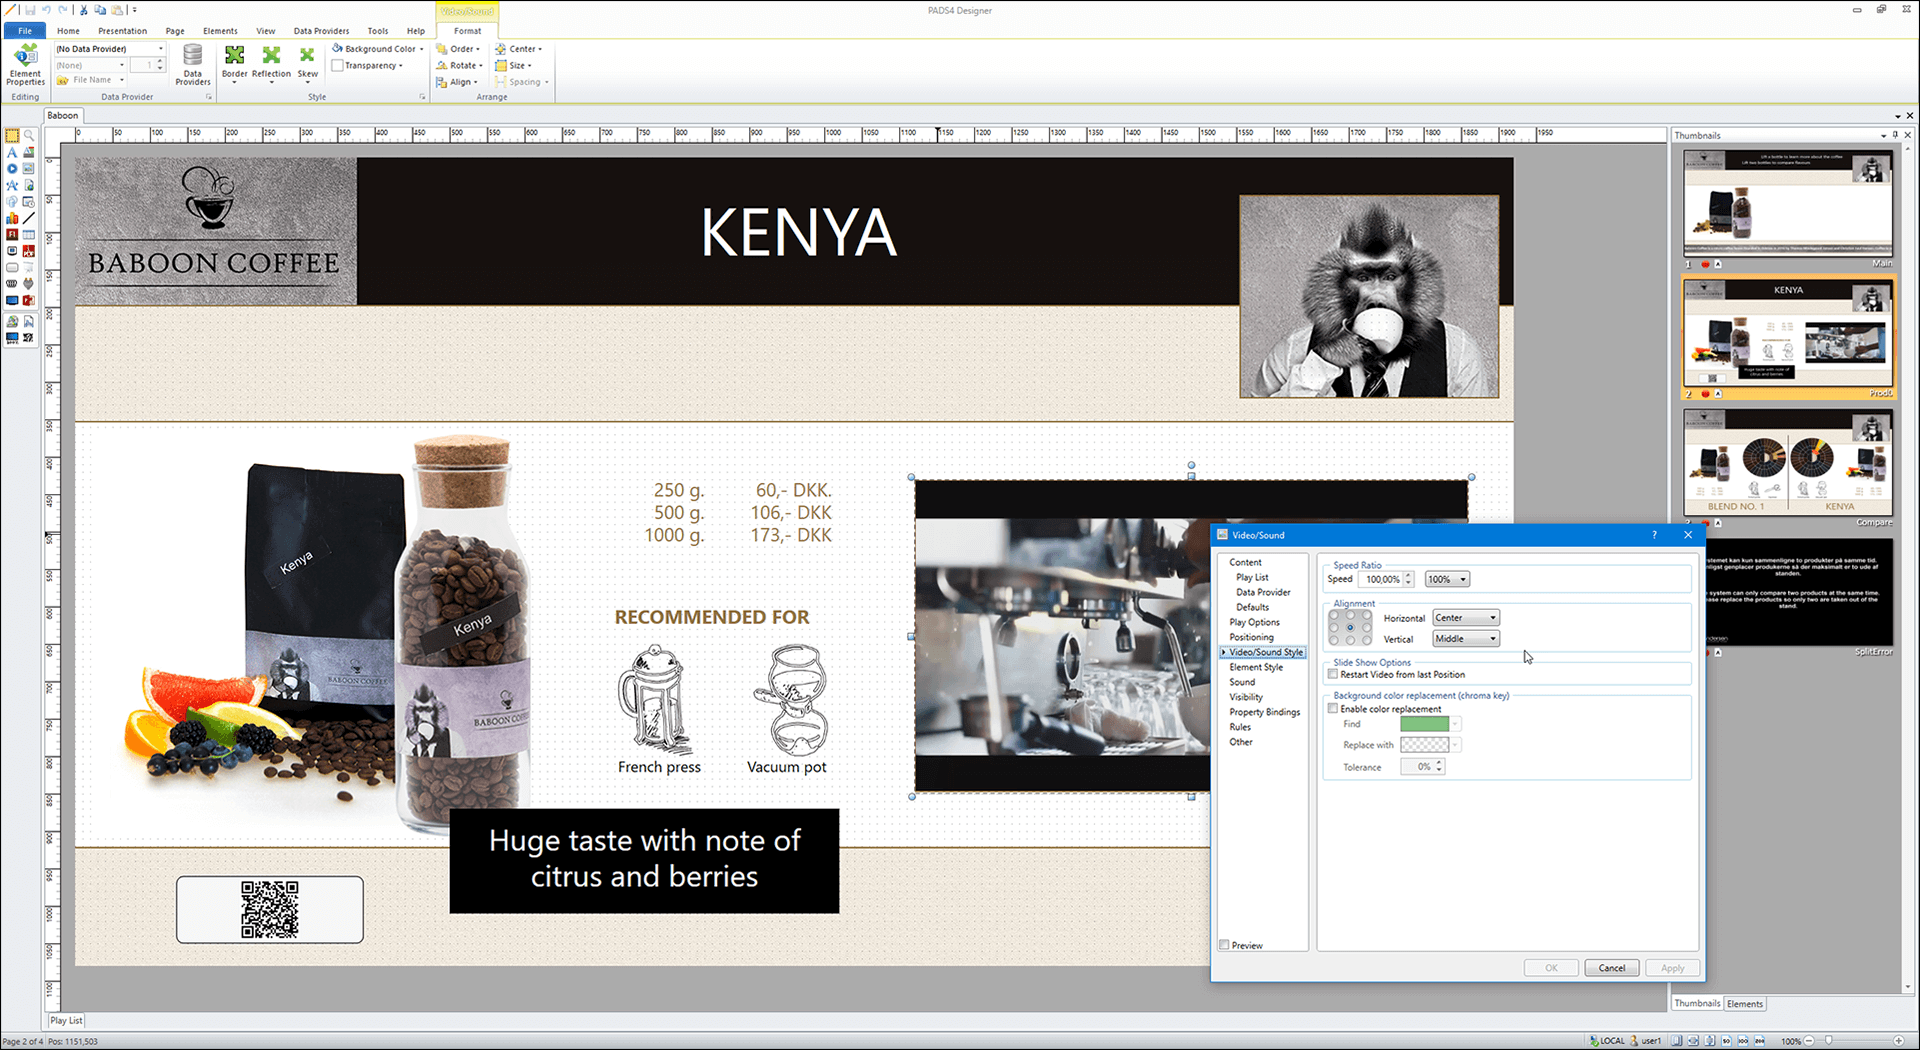
Task: Open the Reflection style options
Action: click(271, 64)
